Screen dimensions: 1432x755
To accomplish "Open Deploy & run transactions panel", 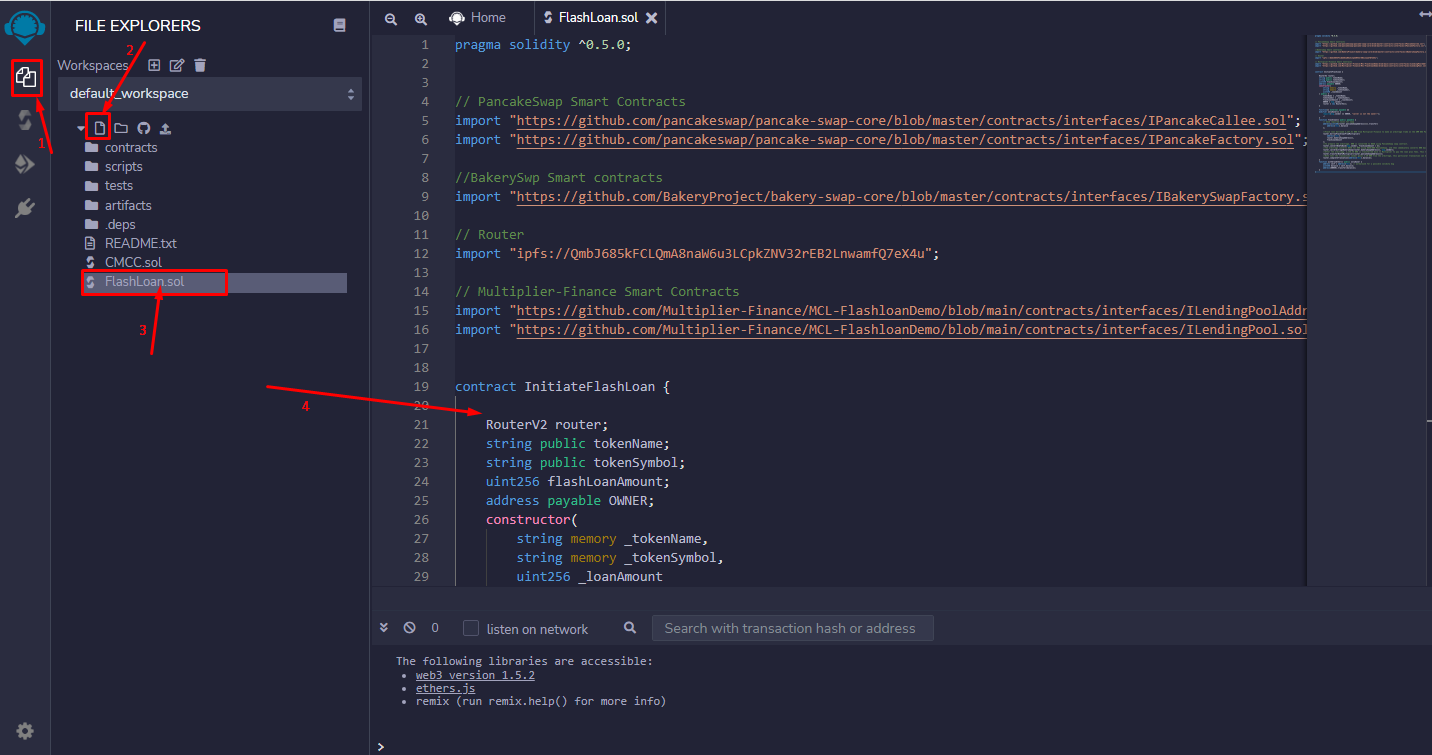I will coord(25,165).
